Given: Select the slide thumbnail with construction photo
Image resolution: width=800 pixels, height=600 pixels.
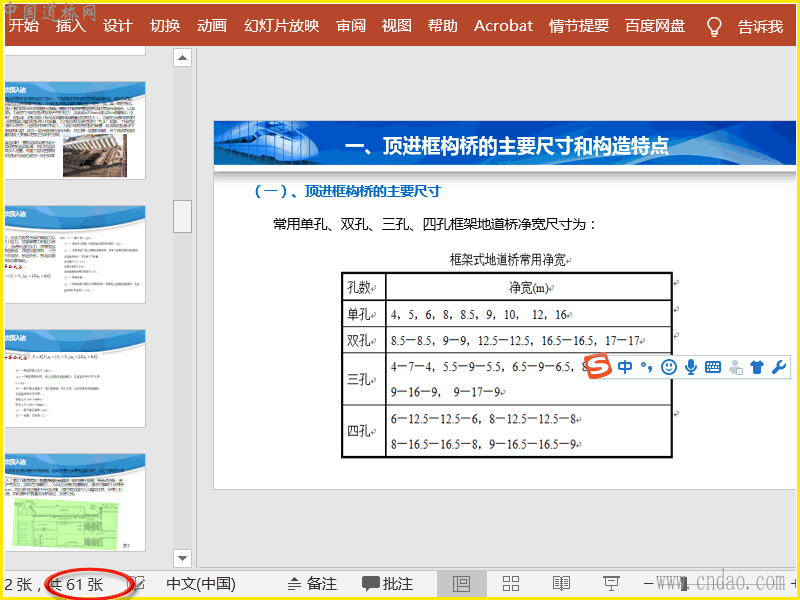Looking at the screenshot, I should pos(75,131).
